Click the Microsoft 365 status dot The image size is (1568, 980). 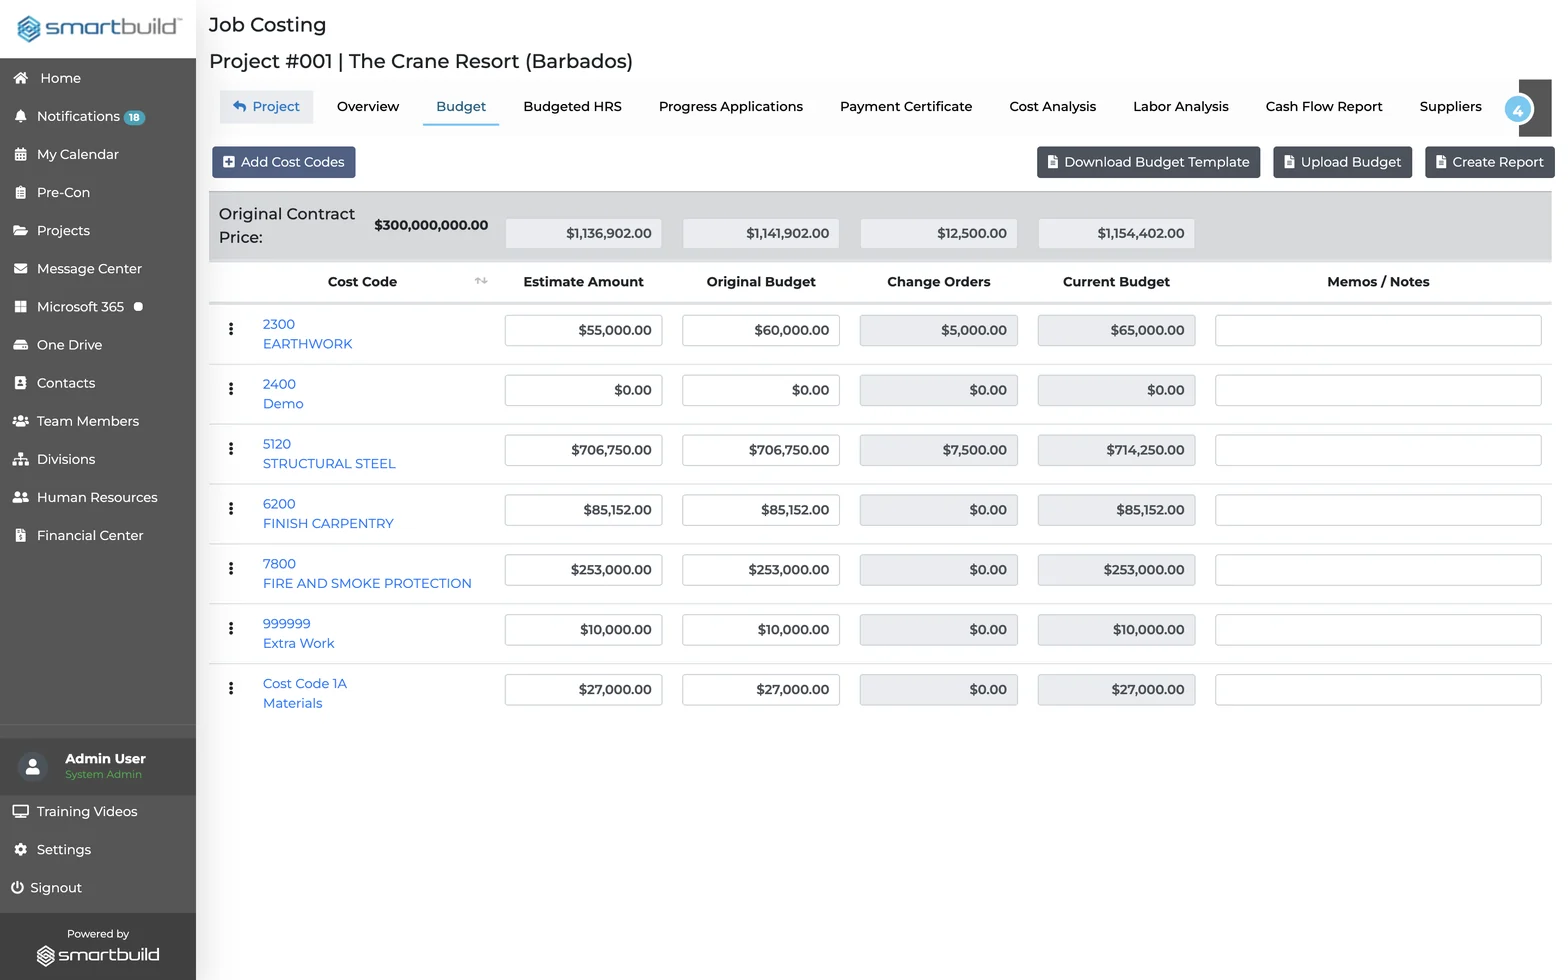tap(138, 307)
